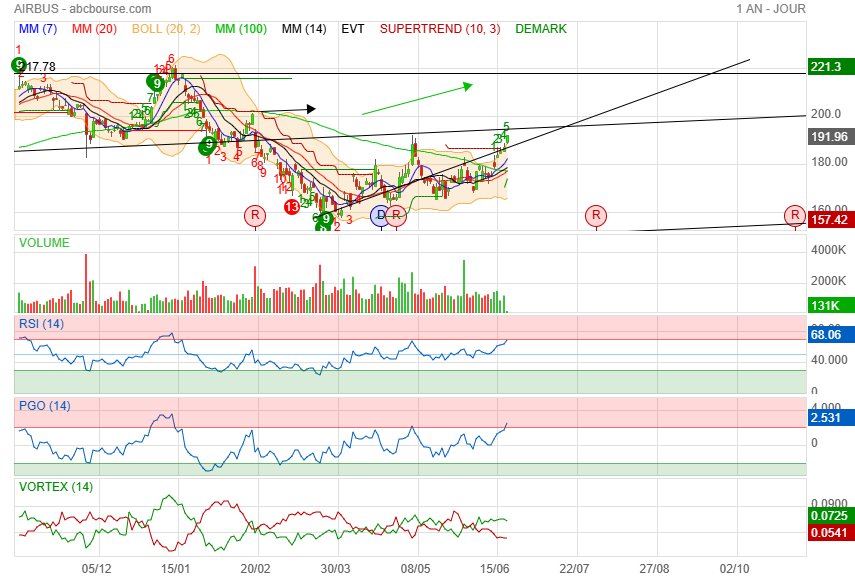Viewport: 855px width, 579px height.
Task: Click the blue D event marker
Action: click(380, 215)
